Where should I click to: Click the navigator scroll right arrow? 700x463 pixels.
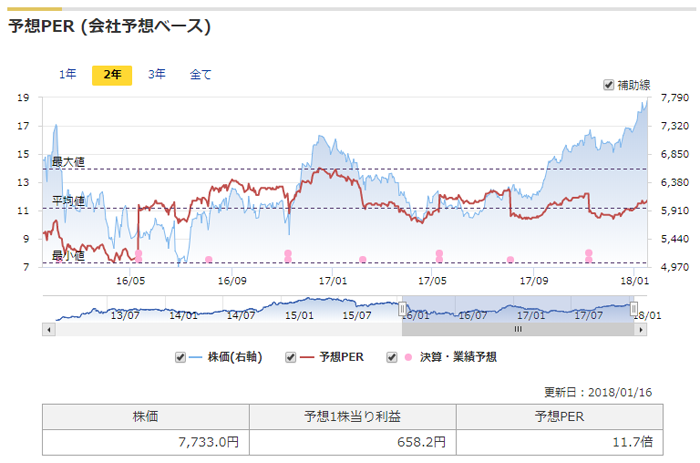[641, 330]
